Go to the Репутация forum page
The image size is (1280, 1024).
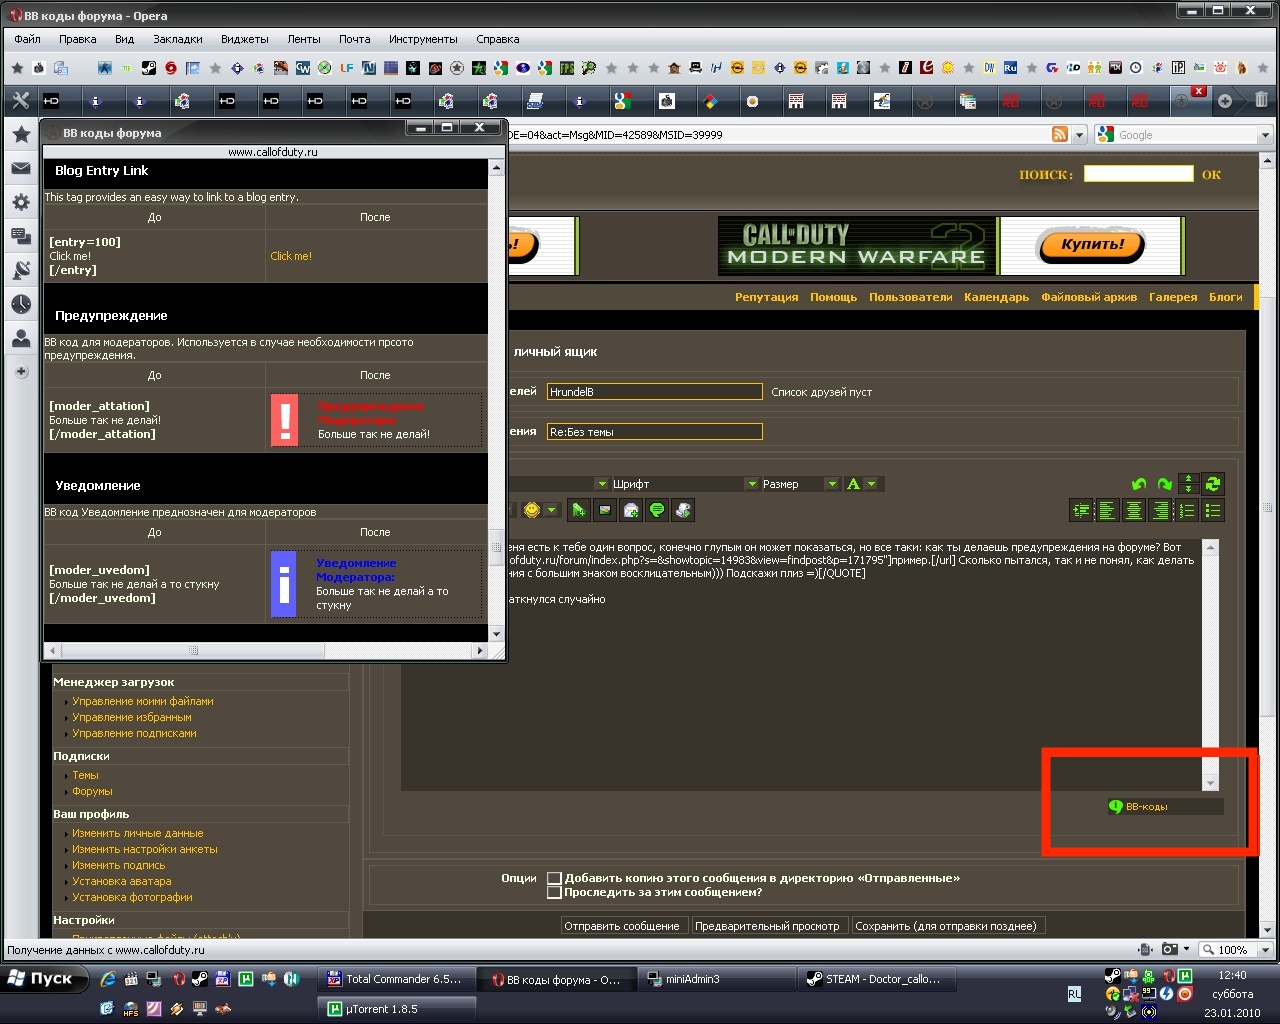[767, 297]
